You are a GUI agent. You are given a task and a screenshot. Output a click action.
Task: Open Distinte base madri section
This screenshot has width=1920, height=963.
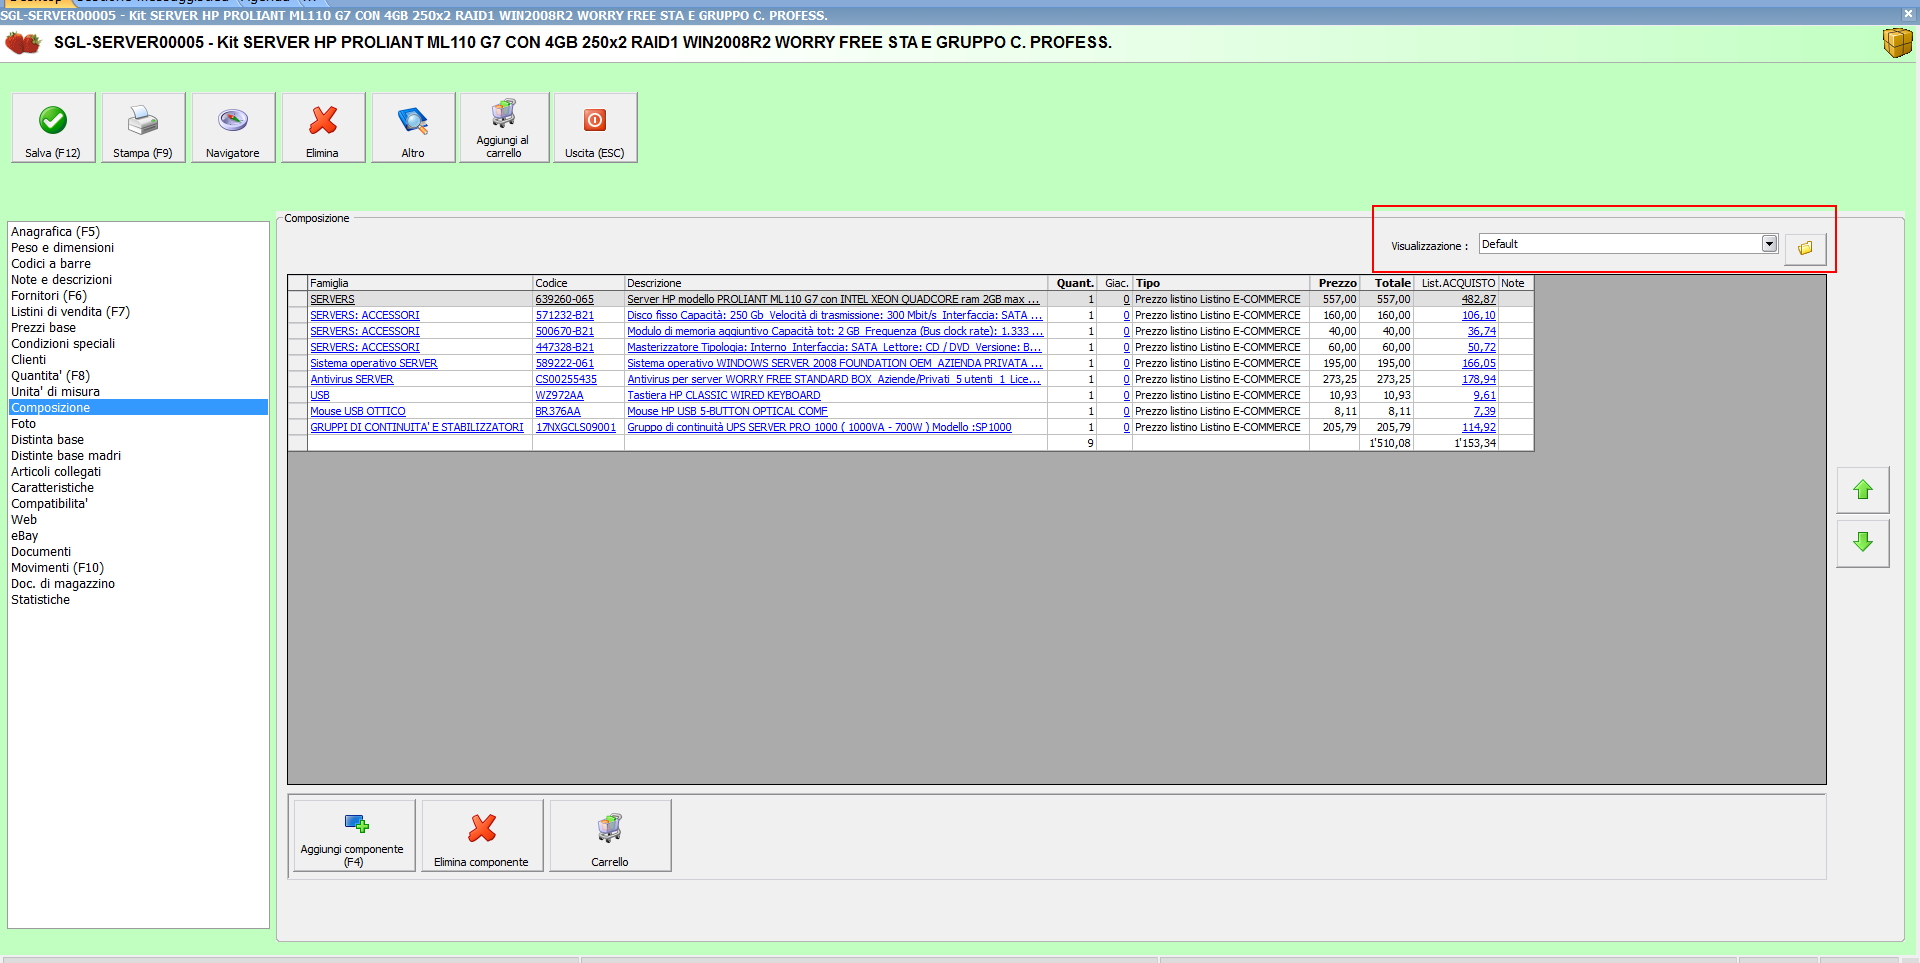[x=66, y=455]
